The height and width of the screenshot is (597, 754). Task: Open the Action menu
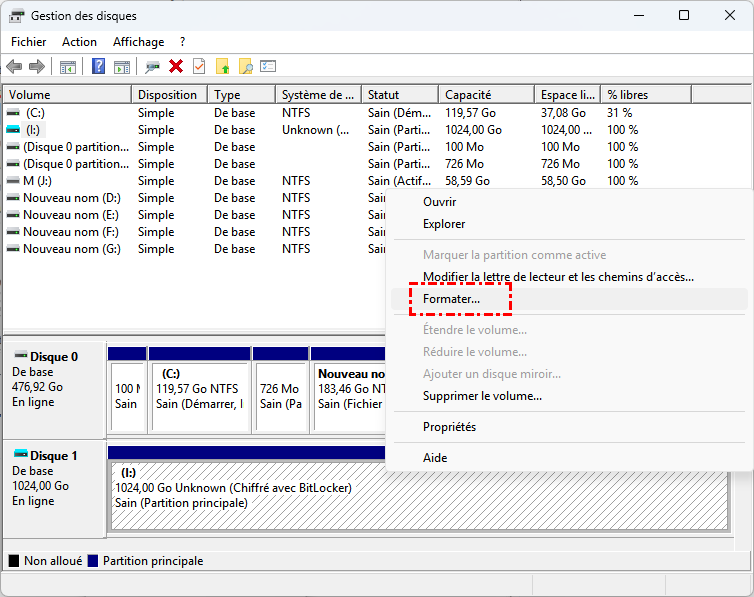79,42
